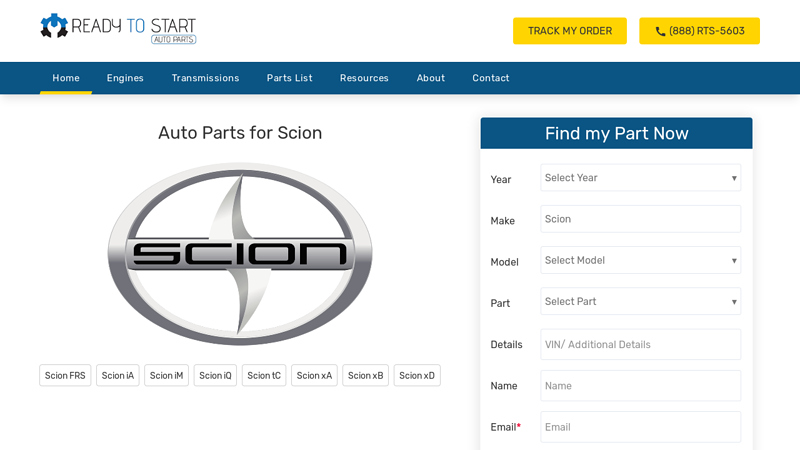Viewport: 800px width, 450px height.
Task: Expand the Select Year dropdown
Action: (640, 178)
